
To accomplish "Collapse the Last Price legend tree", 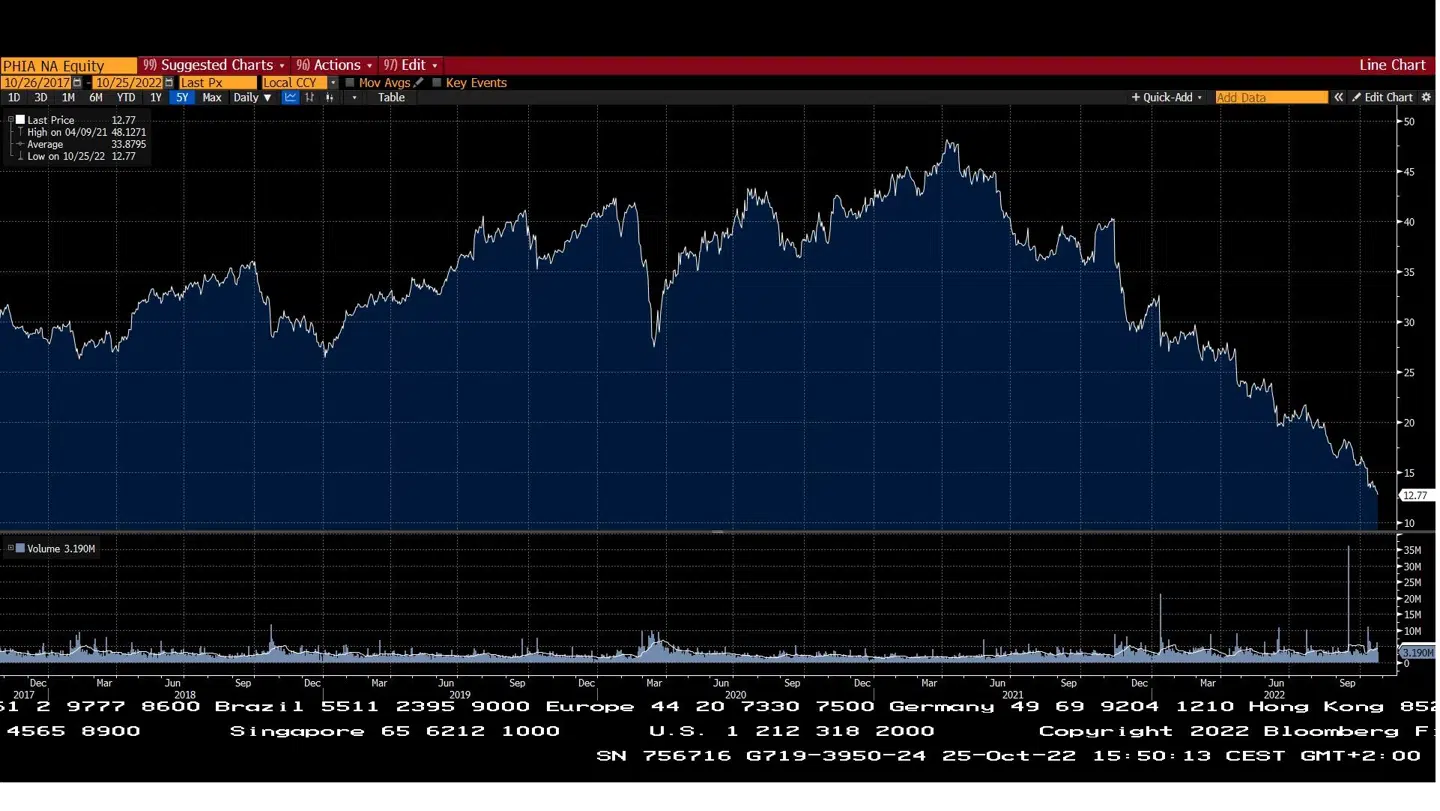I will (x=10, y=120).
